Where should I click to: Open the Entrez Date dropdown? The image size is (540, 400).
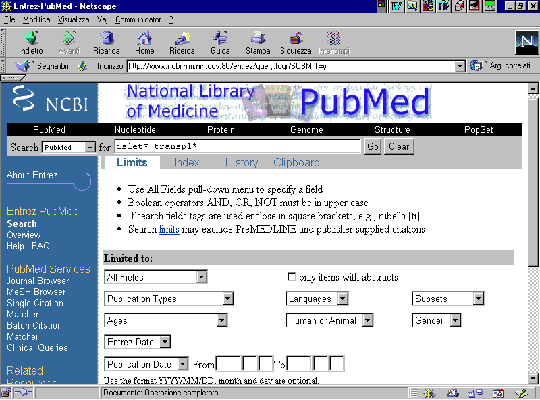point(137,342)
